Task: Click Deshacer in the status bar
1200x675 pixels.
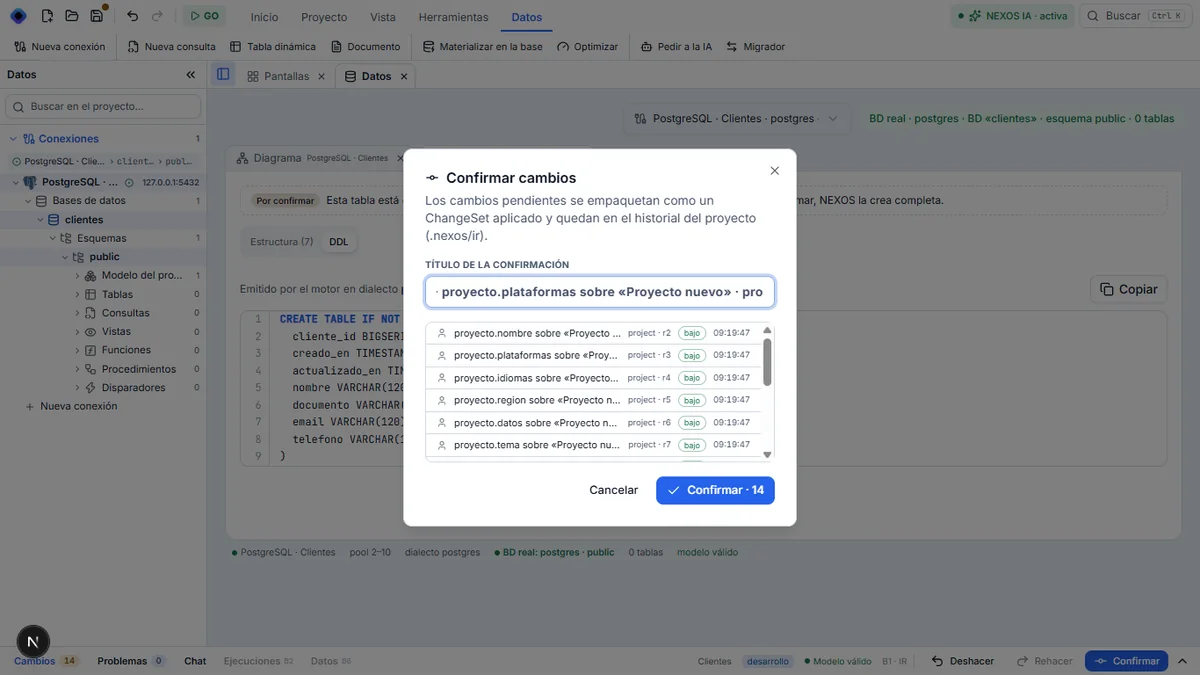Action: (x=963, y=661)
